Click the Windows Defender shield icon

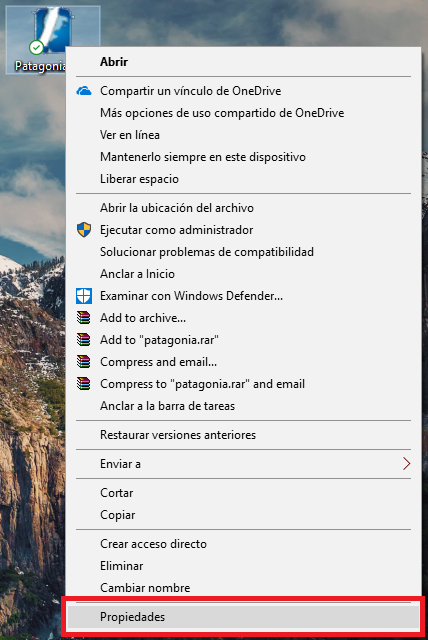84,296
